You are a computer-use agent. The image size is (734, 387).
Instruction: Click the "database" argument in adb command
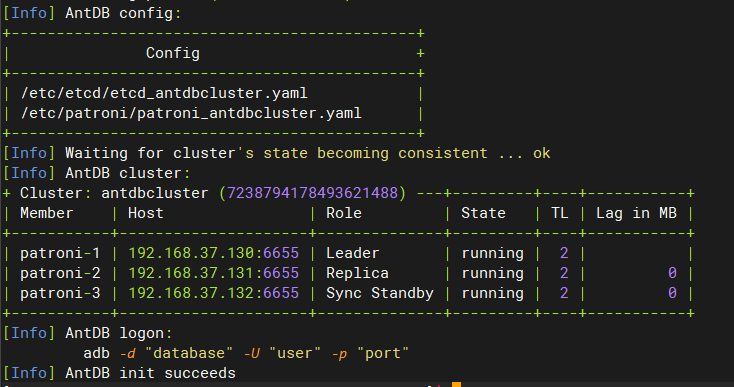click(189, 353)
